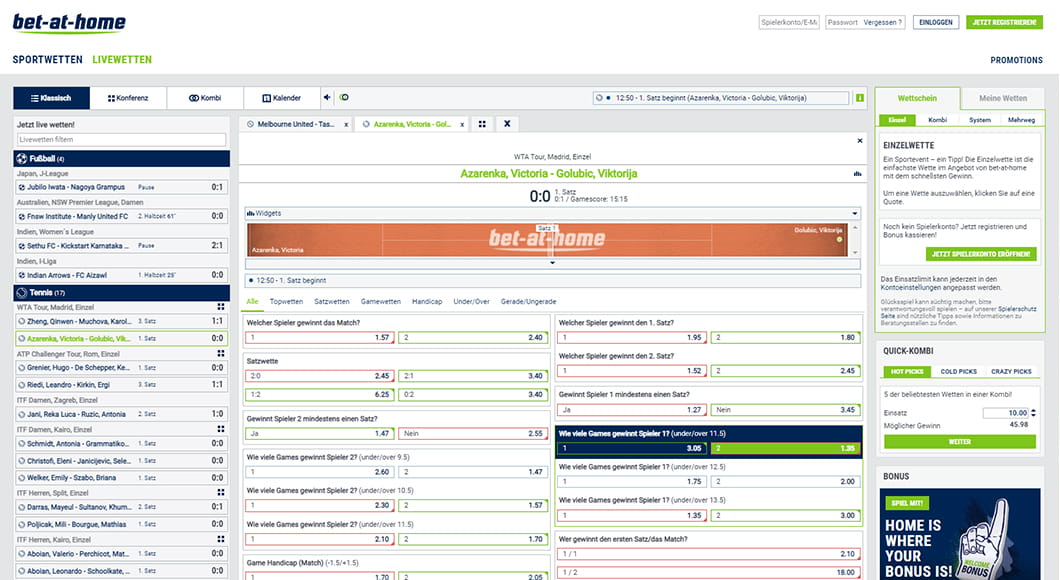Click the Spielerkonto/E-Mail login field
The height and width of the screenshot is (580, 1060).
789,22
